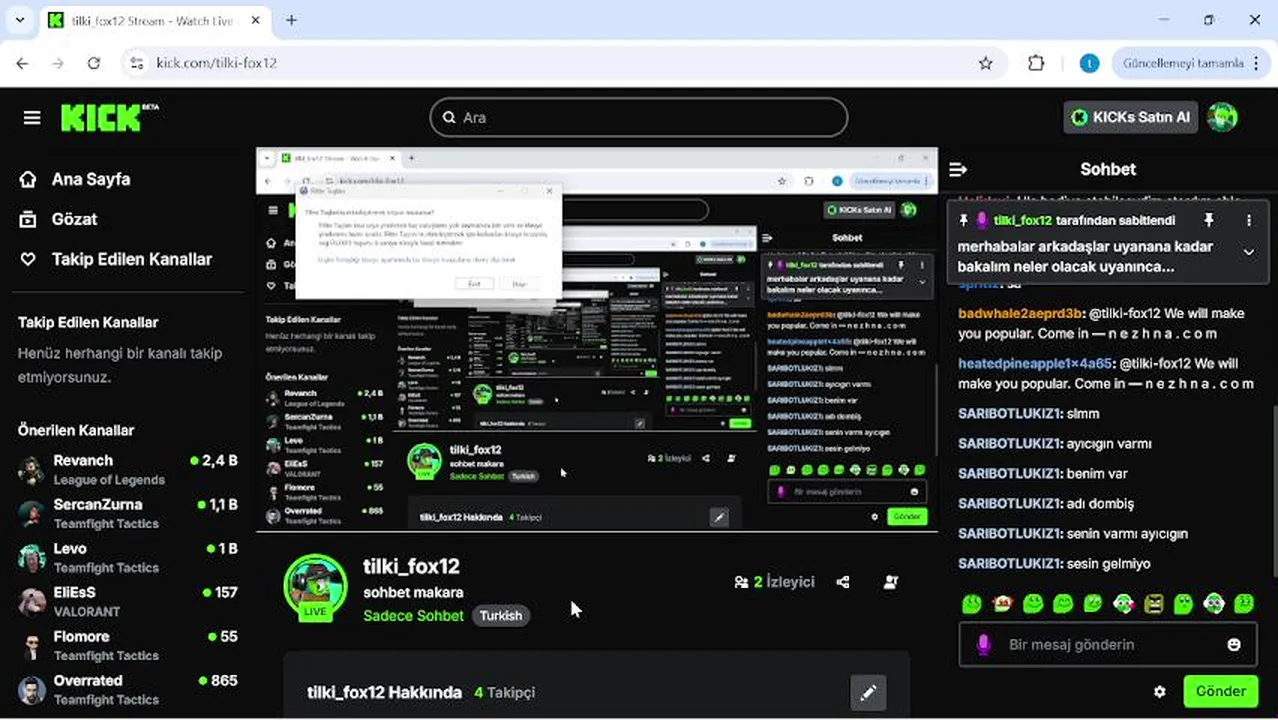
Task: Open Levo recommended channel
Action: pos(128,557)
